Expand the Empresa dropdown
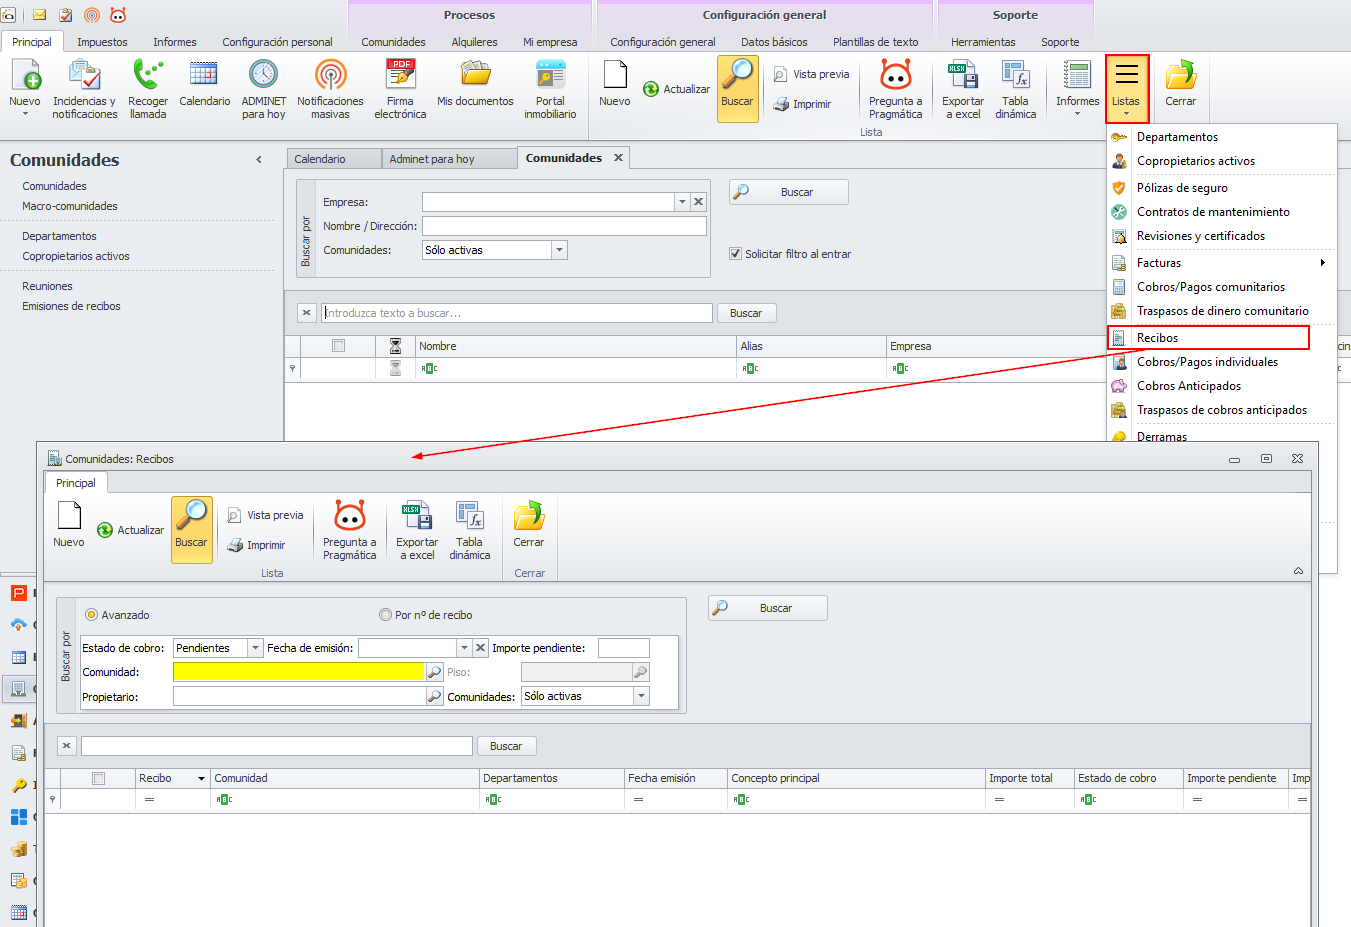Screen dimensions: 1351x927 click(682, 202)
